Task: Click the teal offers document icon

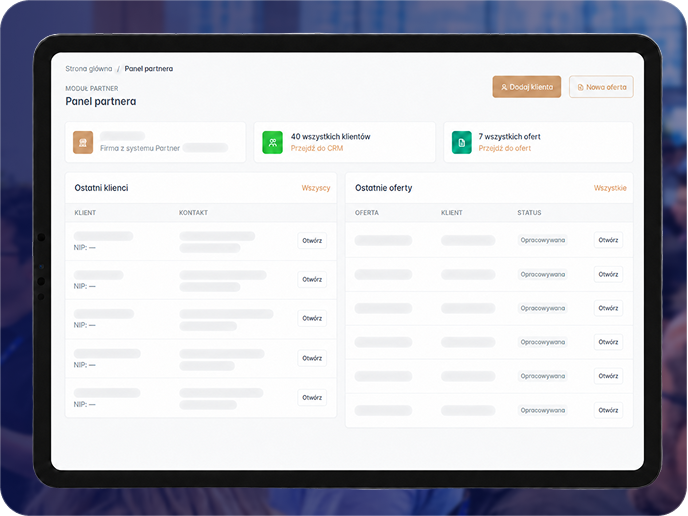Action: point(462,142)
